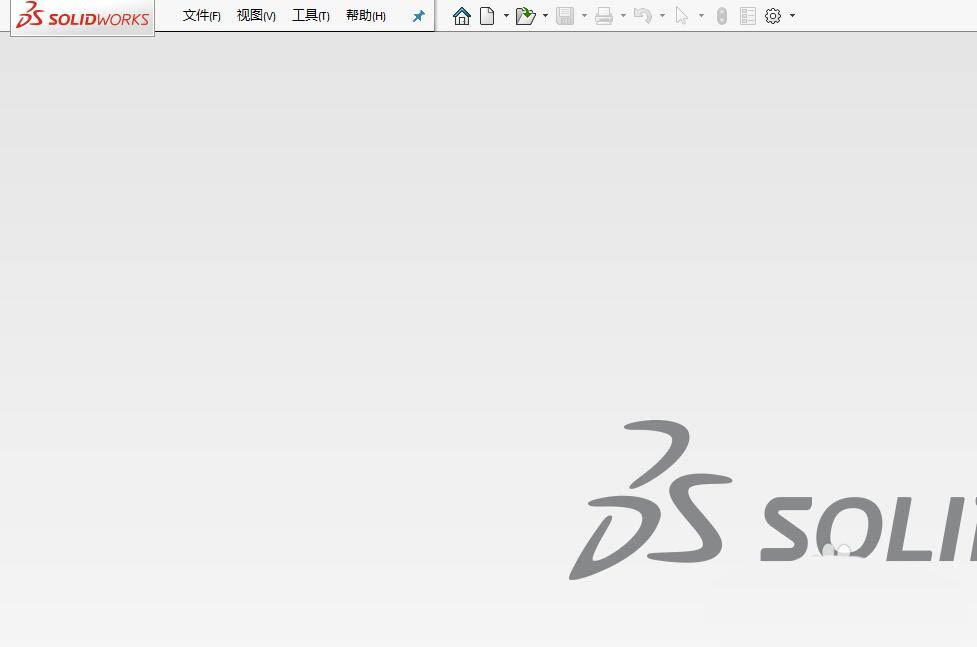
Task: Open an existing file with the folder icon
Action: point(526,16)
